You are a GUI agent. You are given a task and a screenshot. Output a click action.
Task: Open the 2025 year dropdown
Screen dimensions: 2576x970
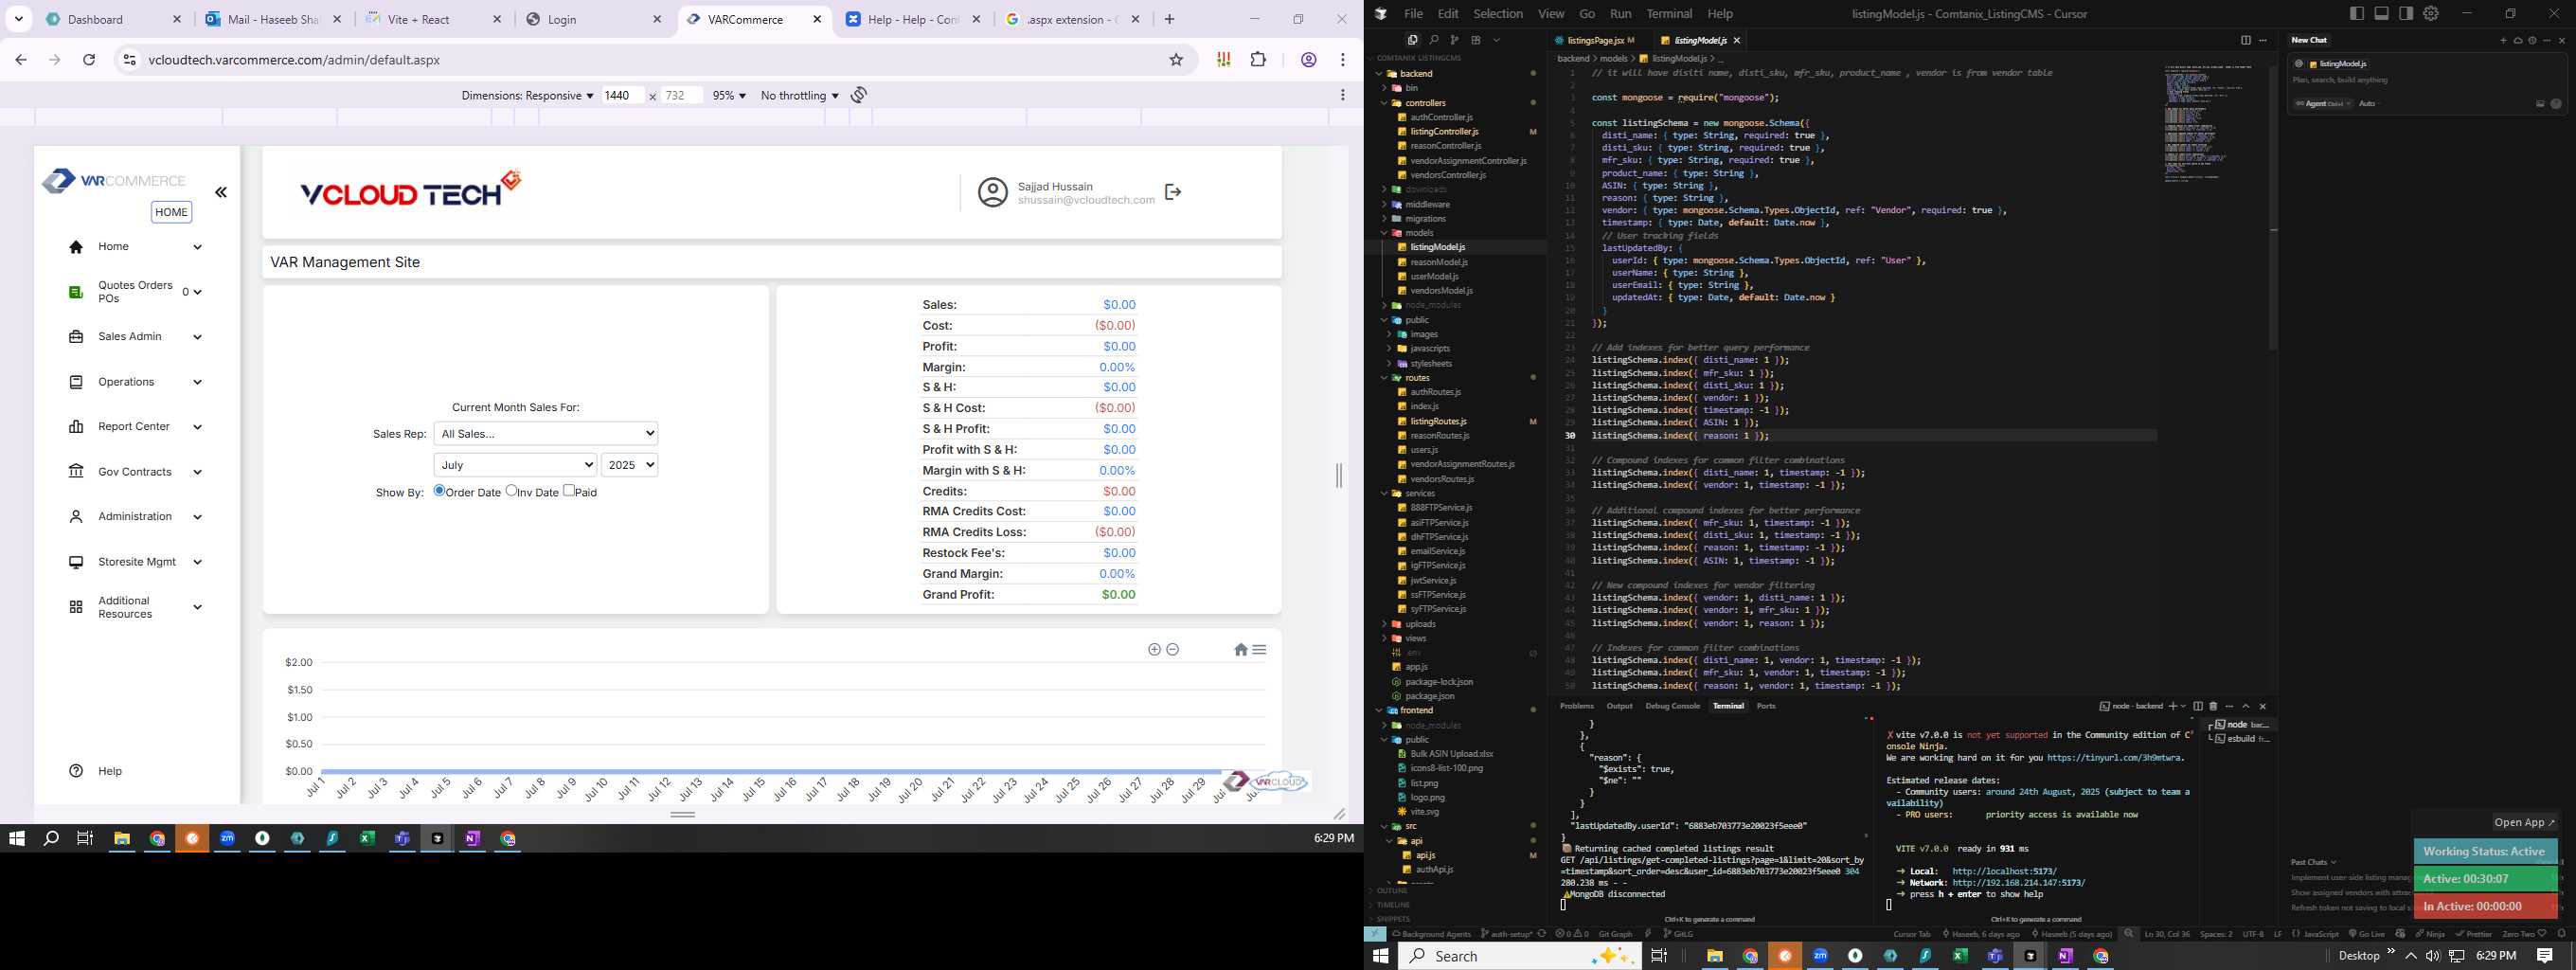click(x=629, y=465)
